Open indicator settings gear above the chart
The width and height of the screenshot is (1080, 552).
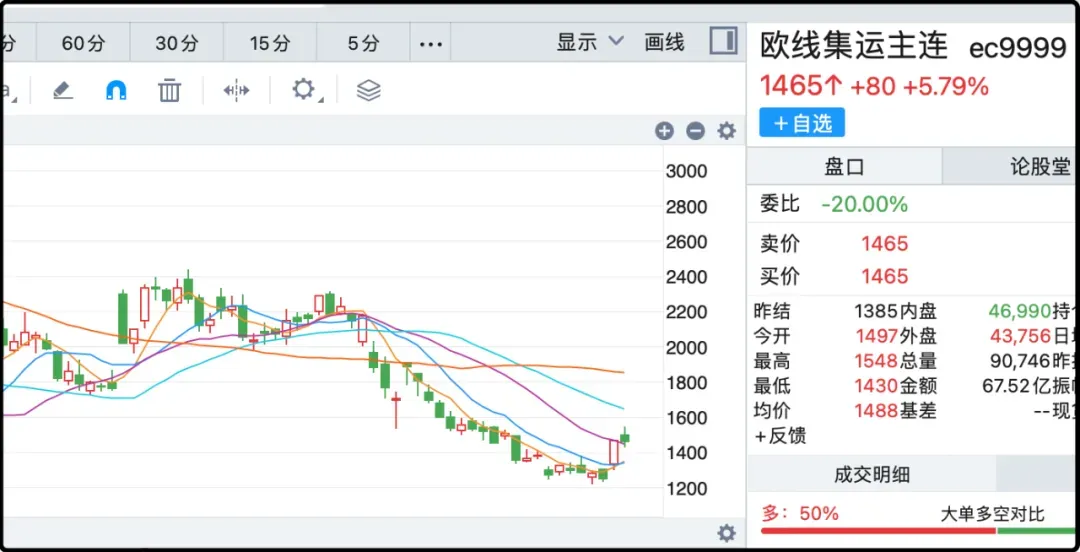(x=727, y=131)
